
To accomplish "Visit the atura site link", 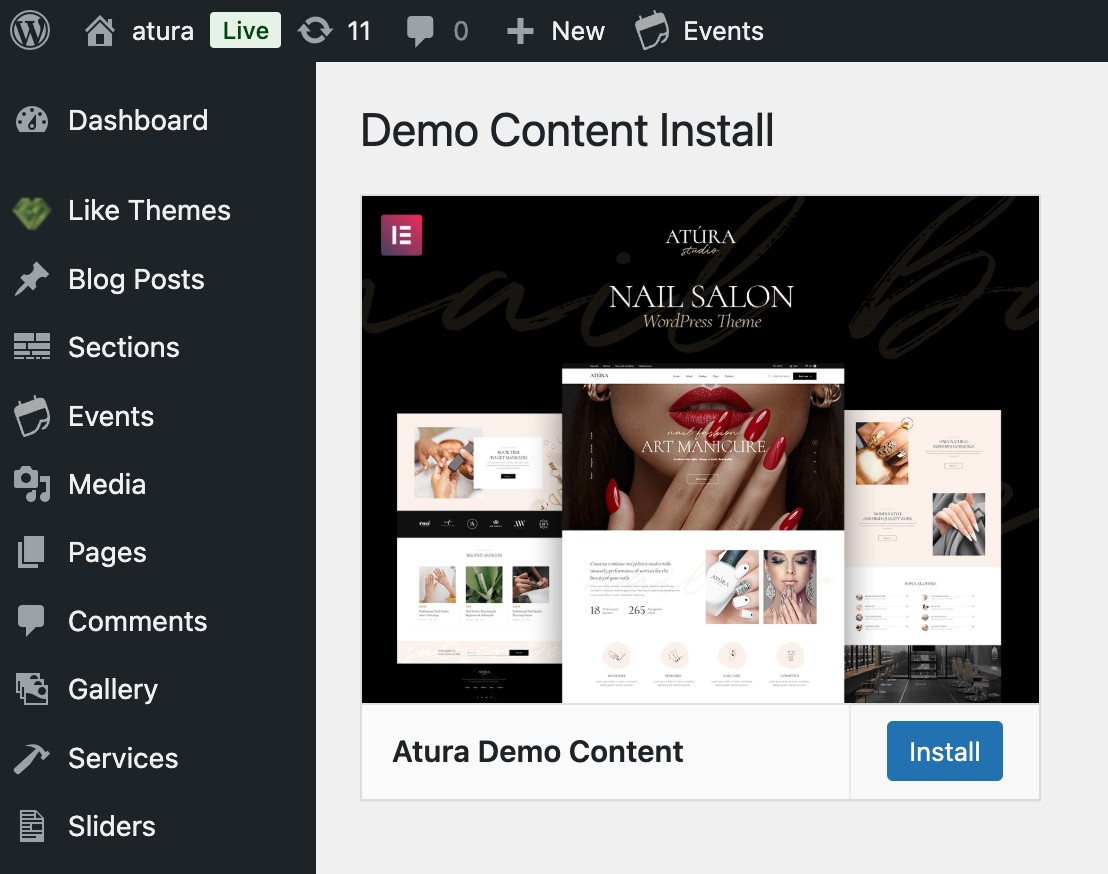I will (163, 31).
